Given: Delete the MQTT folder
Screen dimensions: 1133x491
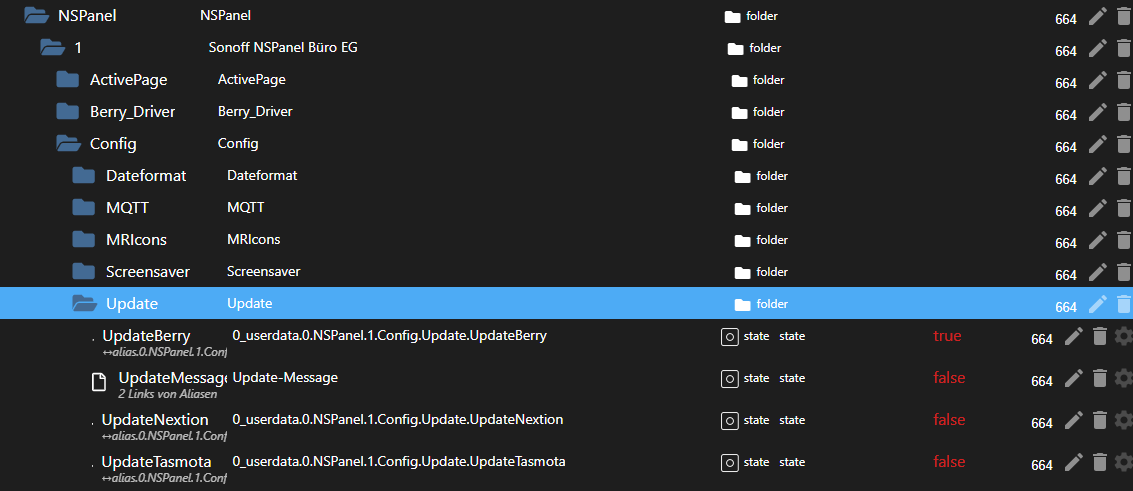Looking at the screenshot, I should click(1123, 208).
